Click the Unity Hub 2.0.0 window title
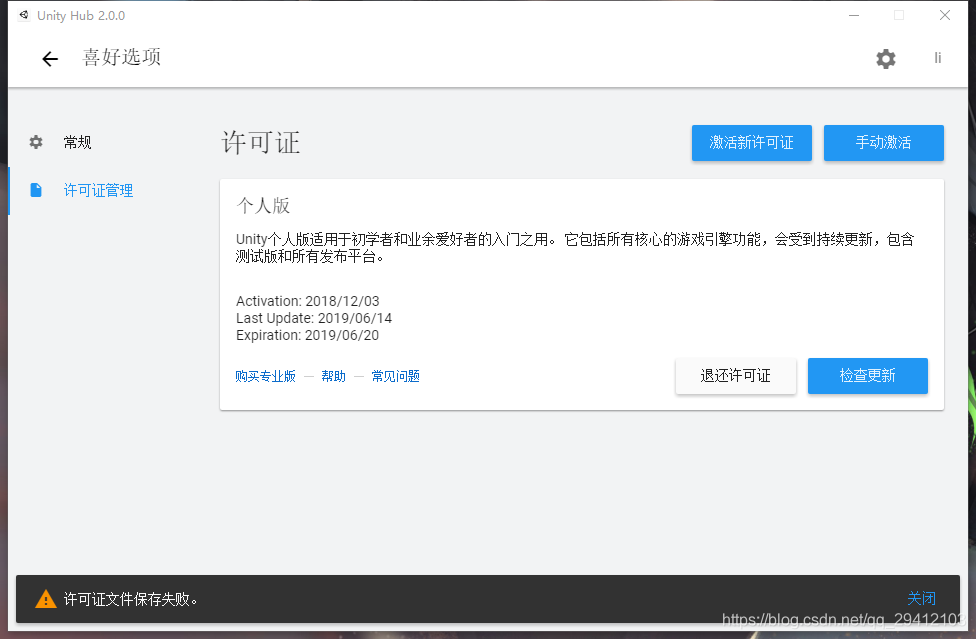Viewport: 976px width, 639px height. 81,16
